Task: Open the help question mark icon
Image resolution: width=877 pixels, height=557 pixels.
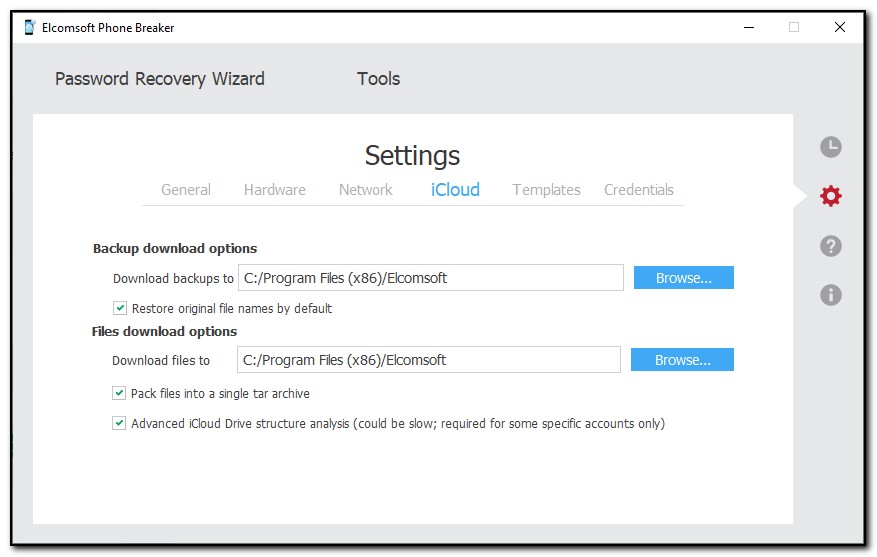Action: point(830,246)
